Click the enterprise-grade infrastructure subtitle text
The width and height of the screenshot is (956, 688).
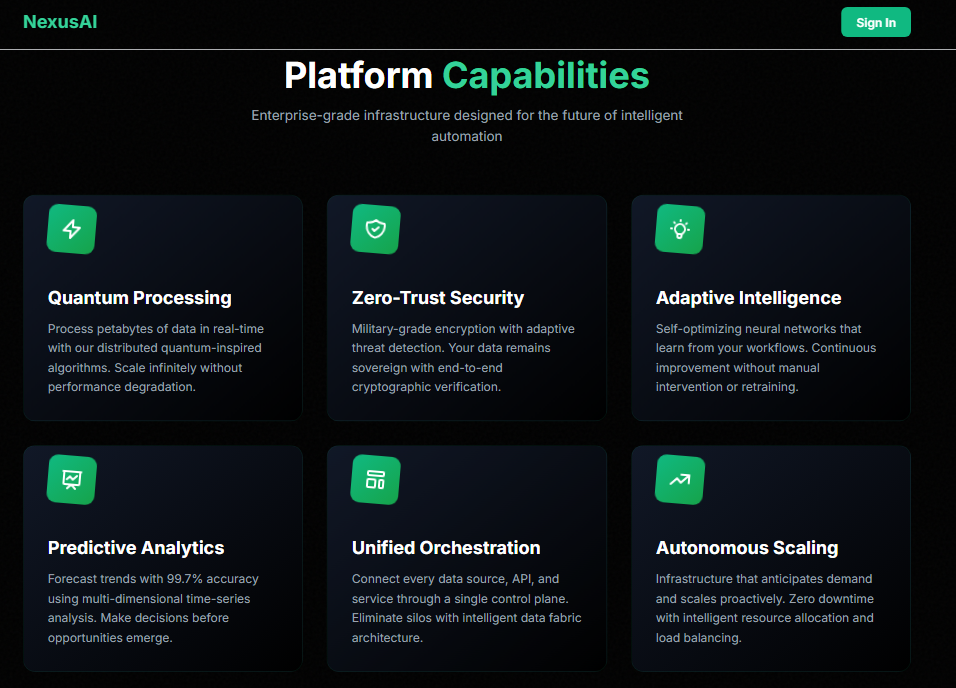(466, 125)
